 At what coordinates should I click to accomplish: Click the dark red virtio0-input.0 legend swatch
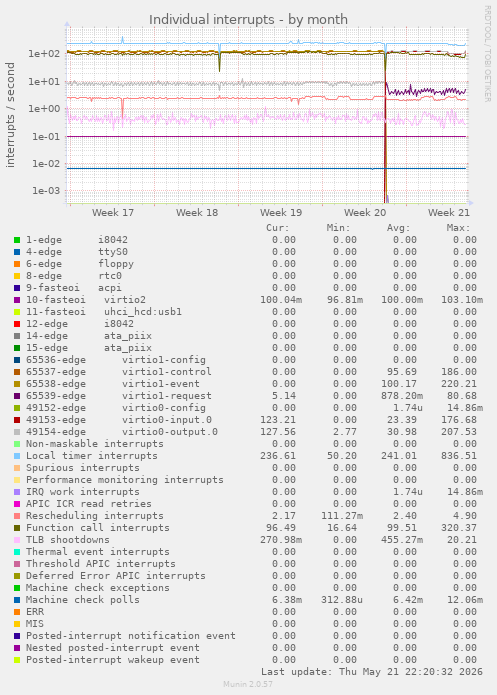pyautogui.click(x=17, y=420)
